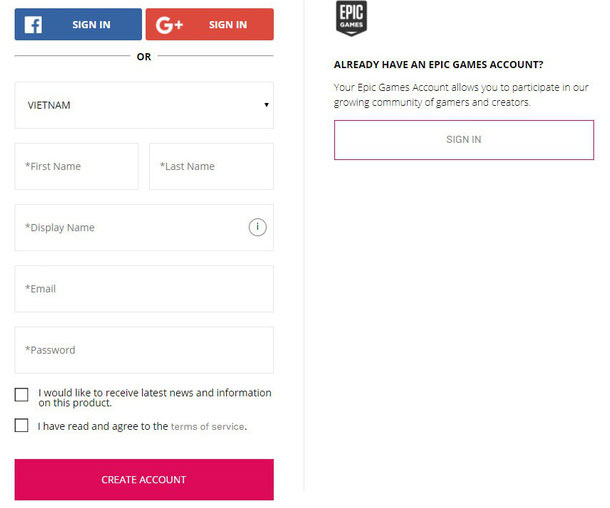Click the small arrow on the country selector
610x508 pixels.
[266, 105]
